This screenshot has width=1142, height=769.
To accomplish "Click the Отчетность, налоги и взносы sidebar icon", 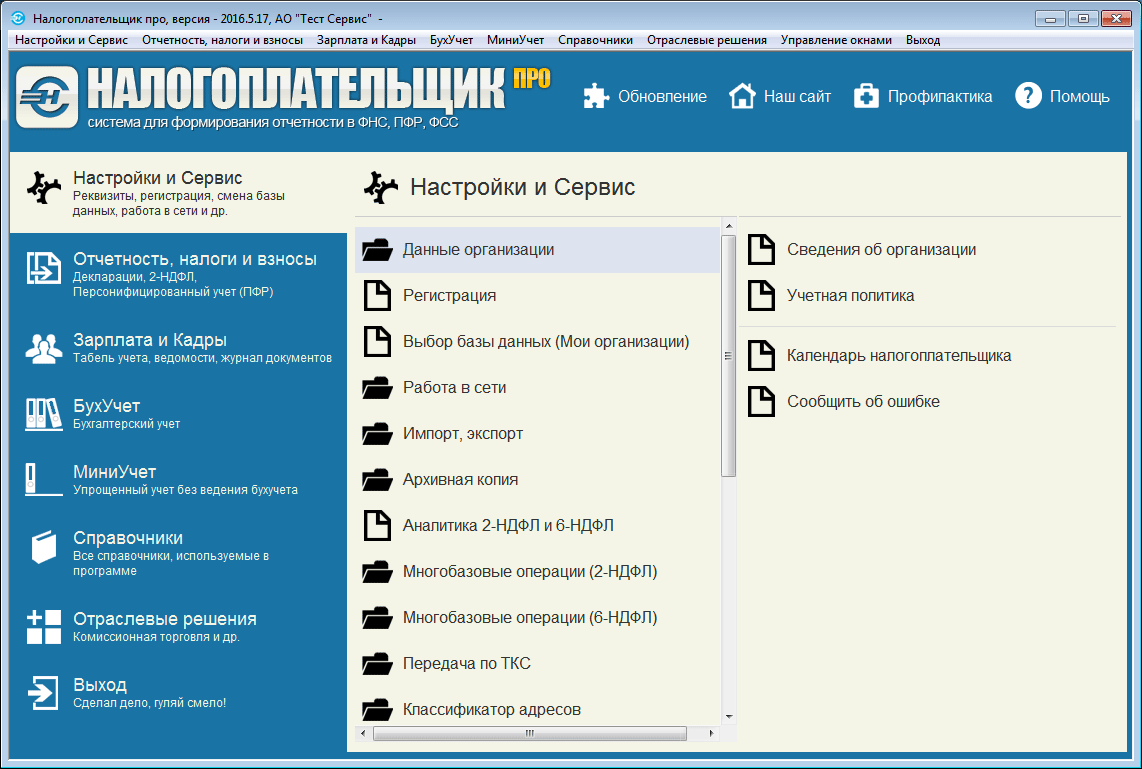I will tap(44, 267).
